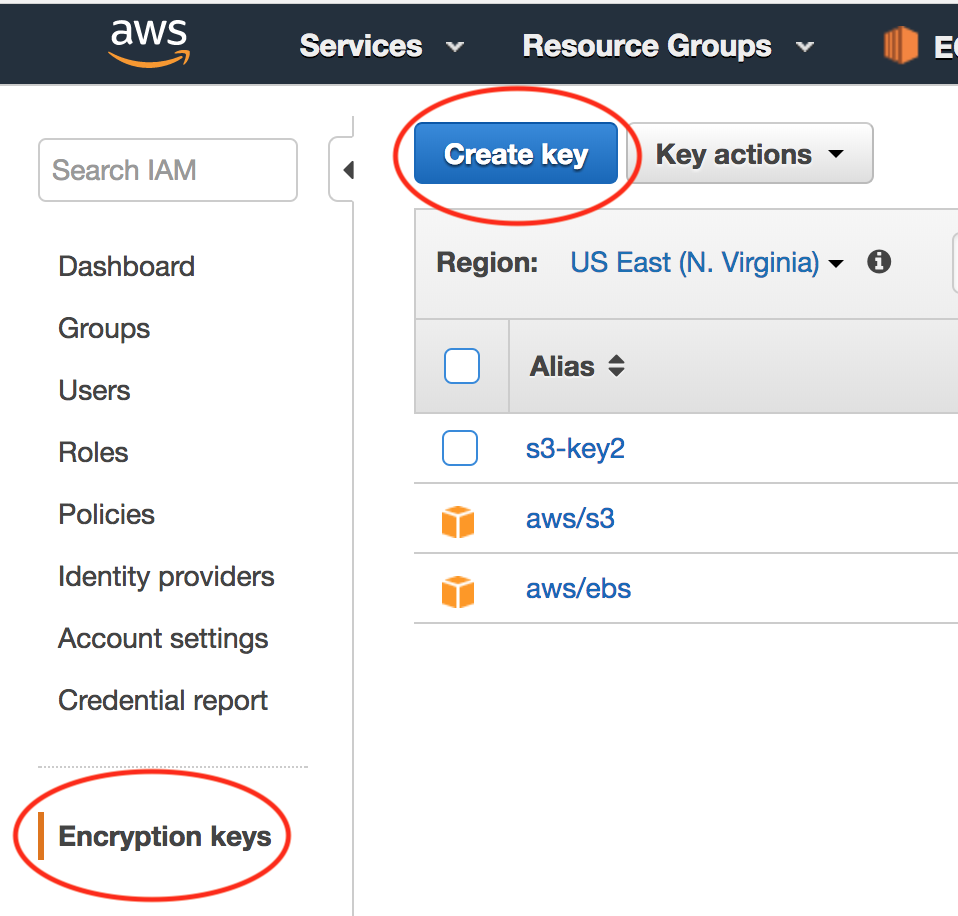Focus the Search IAM input field
Viewport: 958px width, 916px height.
[x=167, y=170]
